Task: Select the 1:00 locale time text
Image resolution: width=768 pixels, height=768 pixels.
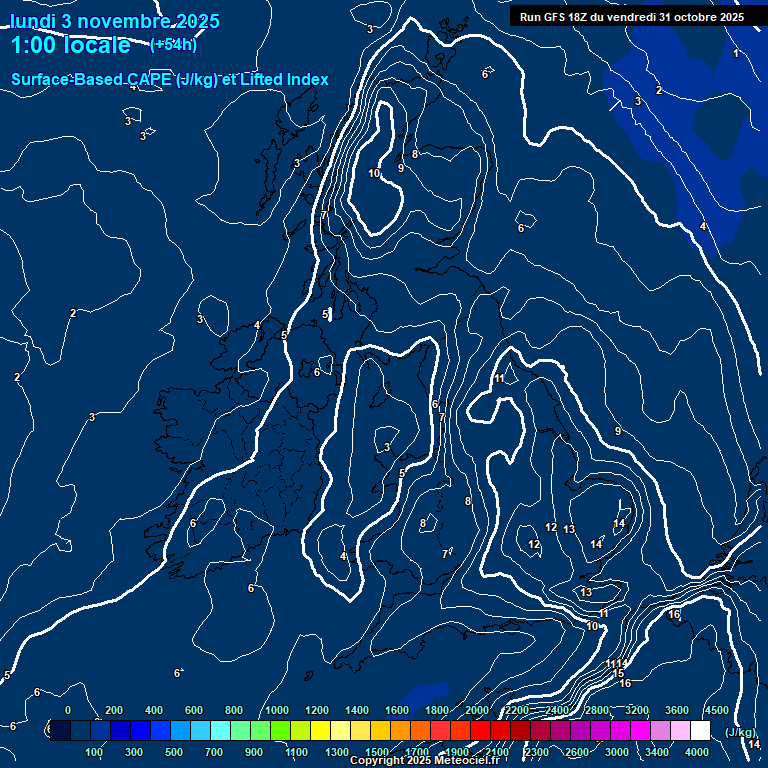Action: (70, 46)
